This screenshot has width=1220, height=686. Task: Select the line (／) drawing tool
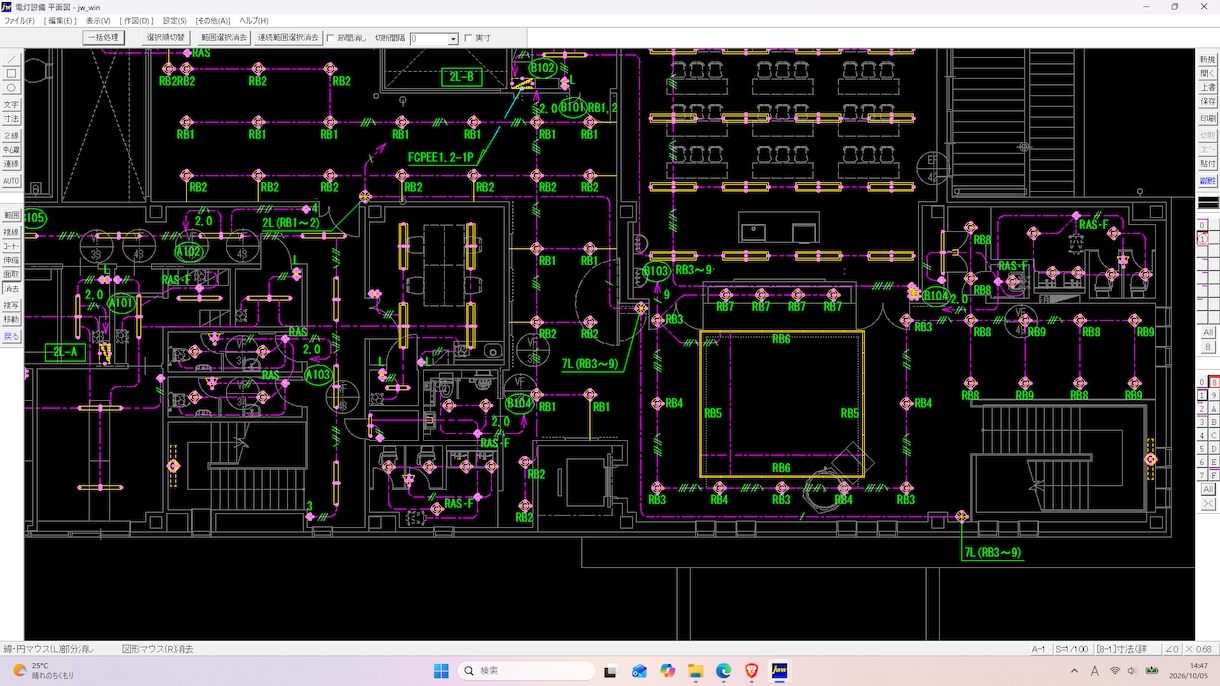(x=12, y=59)
